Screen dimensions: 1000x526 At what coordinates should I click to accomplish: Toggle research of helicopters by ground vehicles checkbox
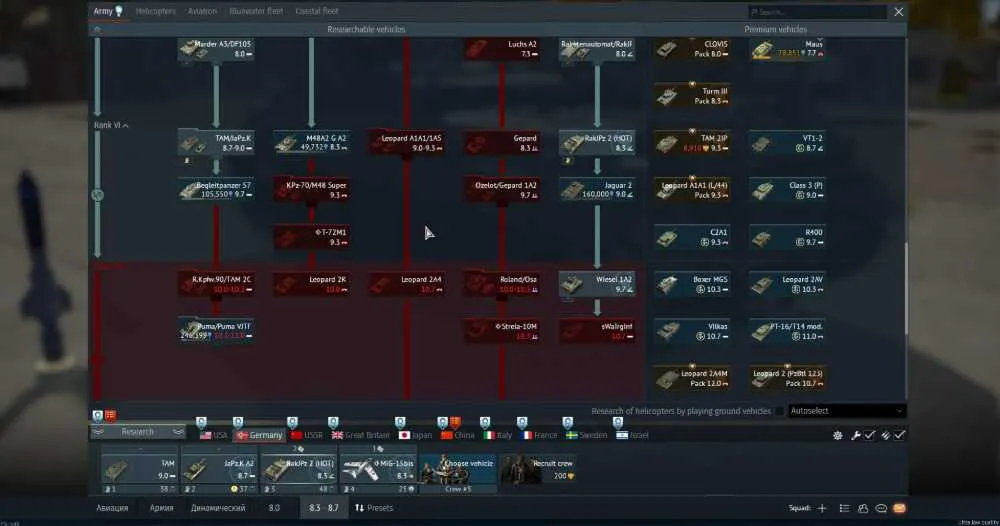[779, 411]
